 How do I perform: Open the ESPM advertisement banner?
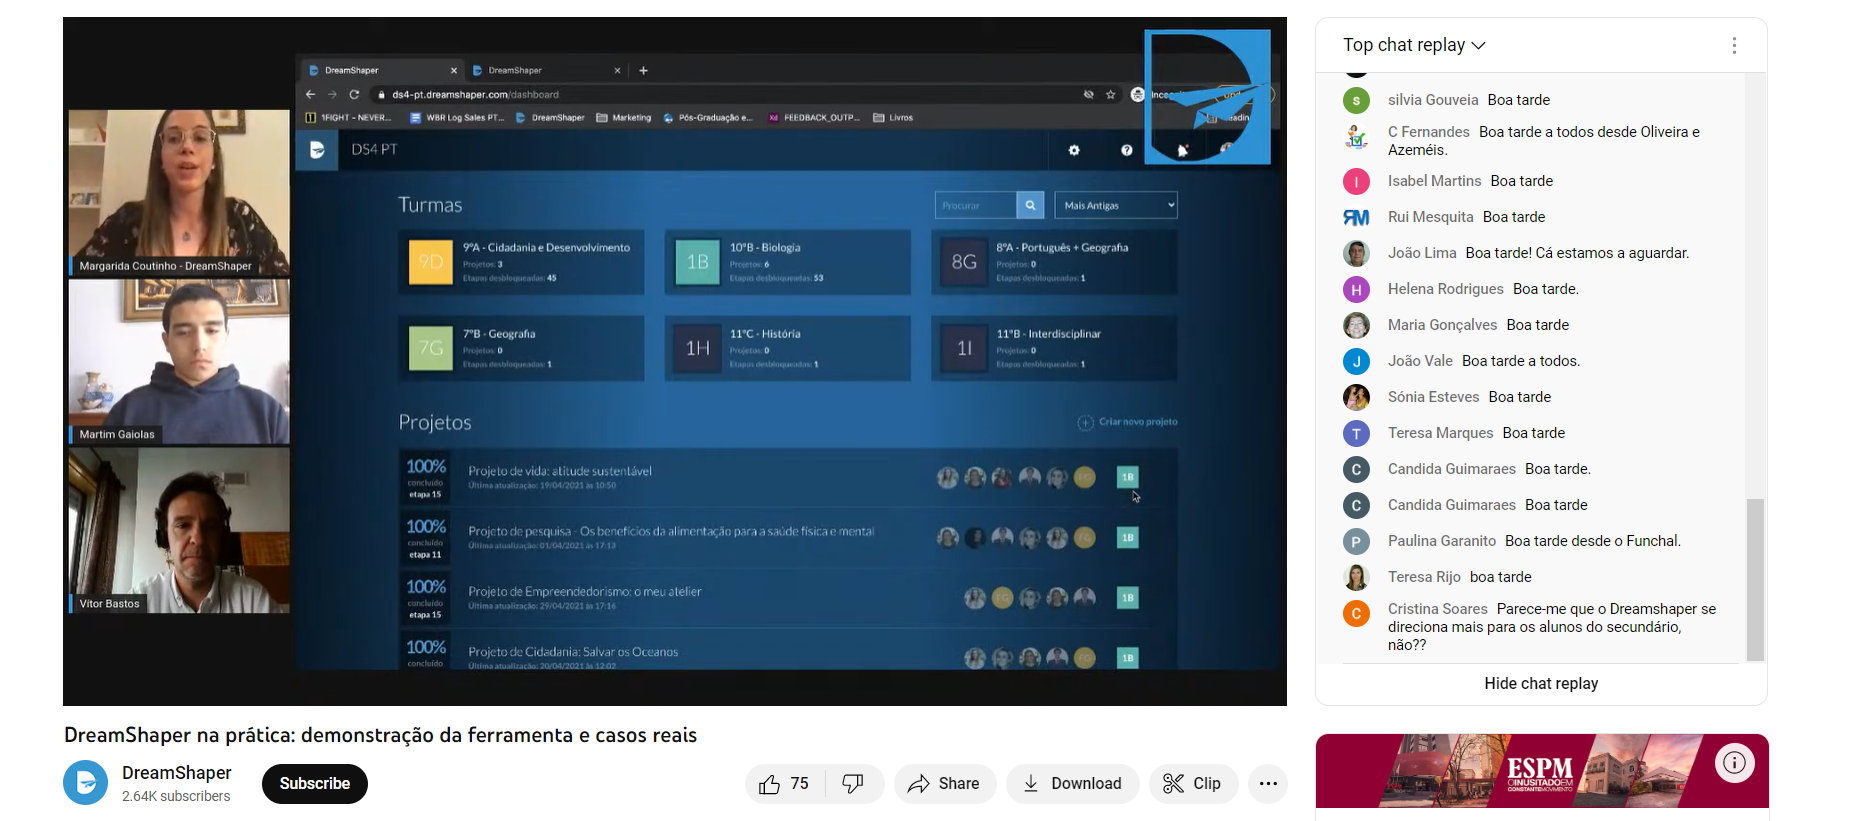(1542, 771)
